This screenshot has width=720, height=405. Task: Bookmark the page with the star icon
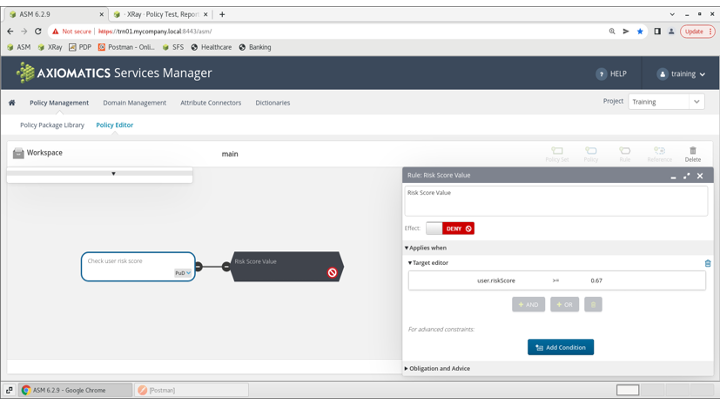pyautogui.click(x=641, y=31)
